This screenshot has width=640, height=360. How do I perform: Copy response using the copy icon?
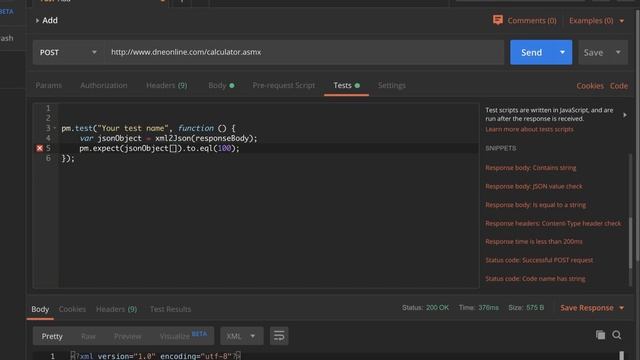[600, 335]
